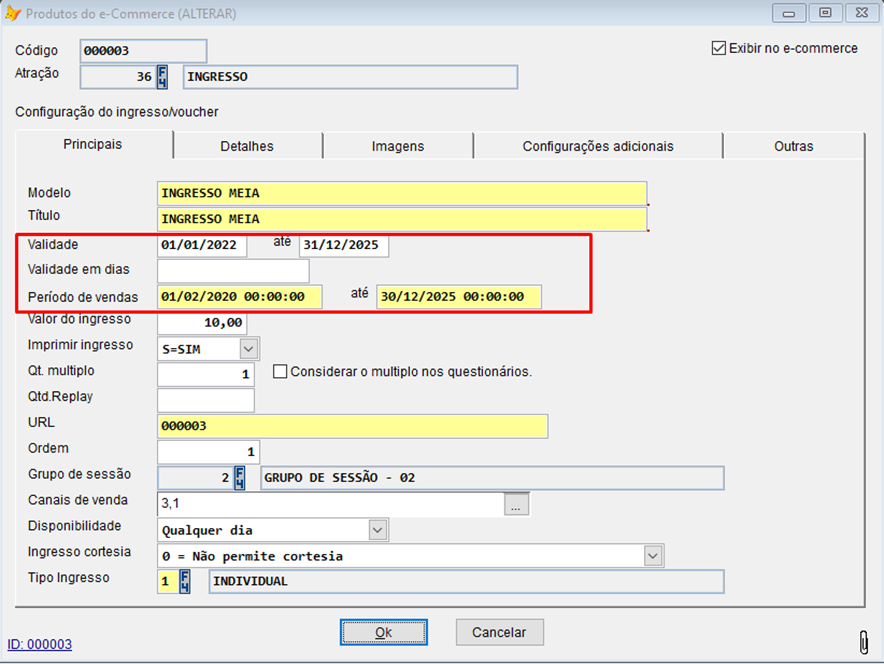The image size is (884, 664).
Task: Expand the Imprimir ingresso dropdown
Action: 249,348
